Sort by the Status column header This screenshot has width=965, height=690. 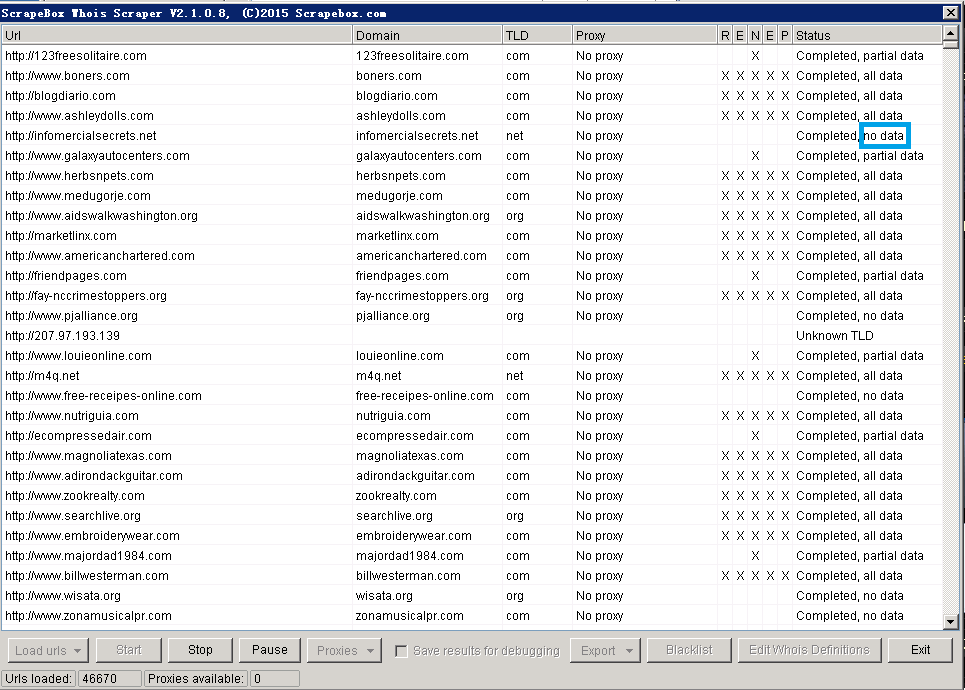(x=867, y=35)
